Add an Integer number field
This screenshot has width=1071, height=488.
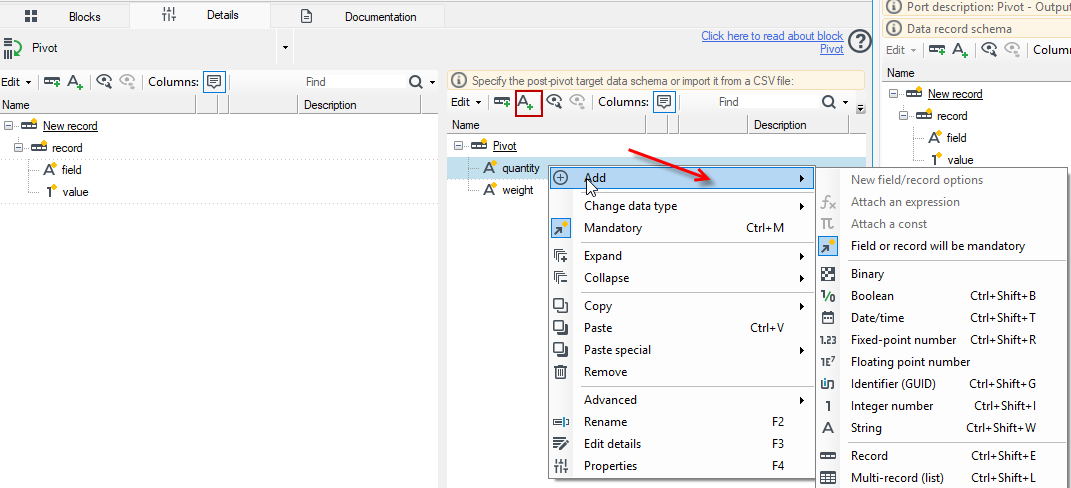coord(943,406)
